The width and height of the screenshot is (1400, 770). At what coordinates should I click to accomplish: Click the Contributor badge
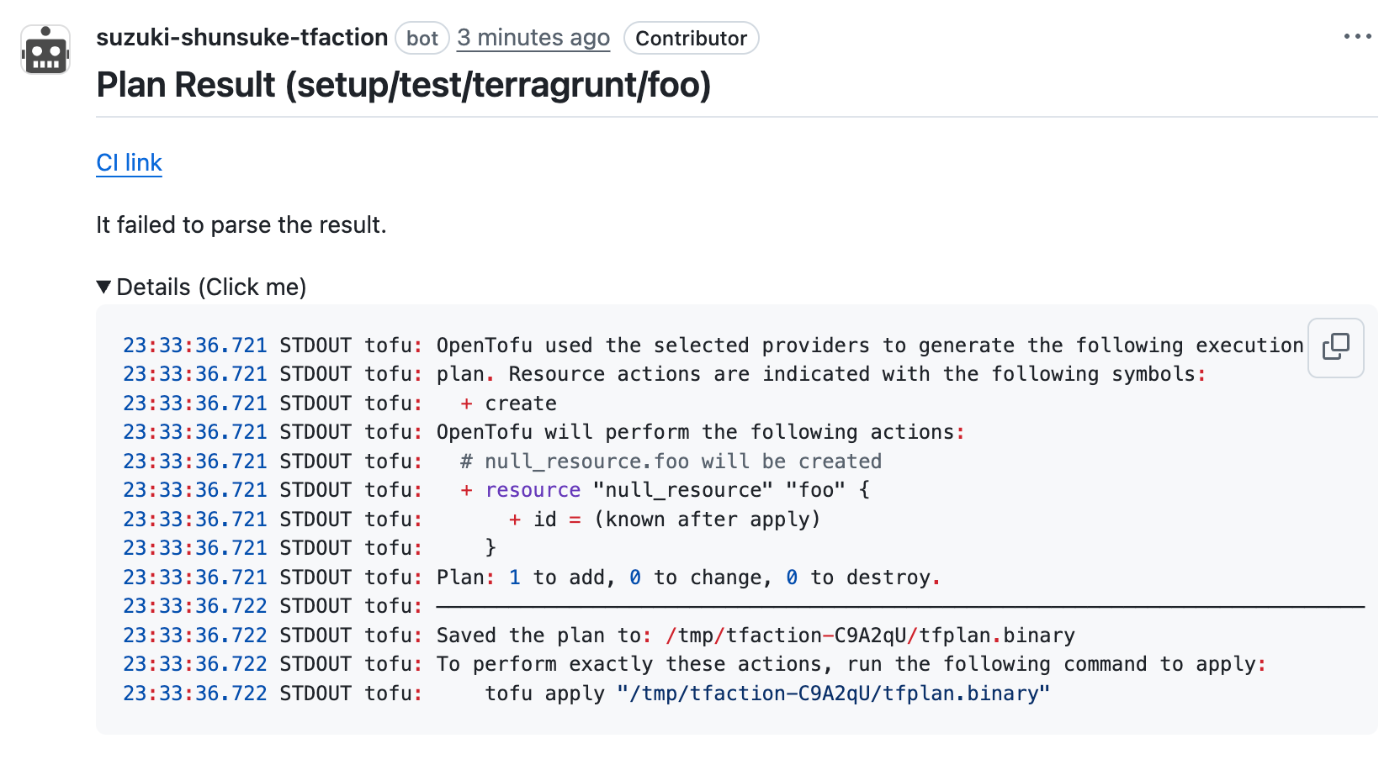(x=691, y=38)
